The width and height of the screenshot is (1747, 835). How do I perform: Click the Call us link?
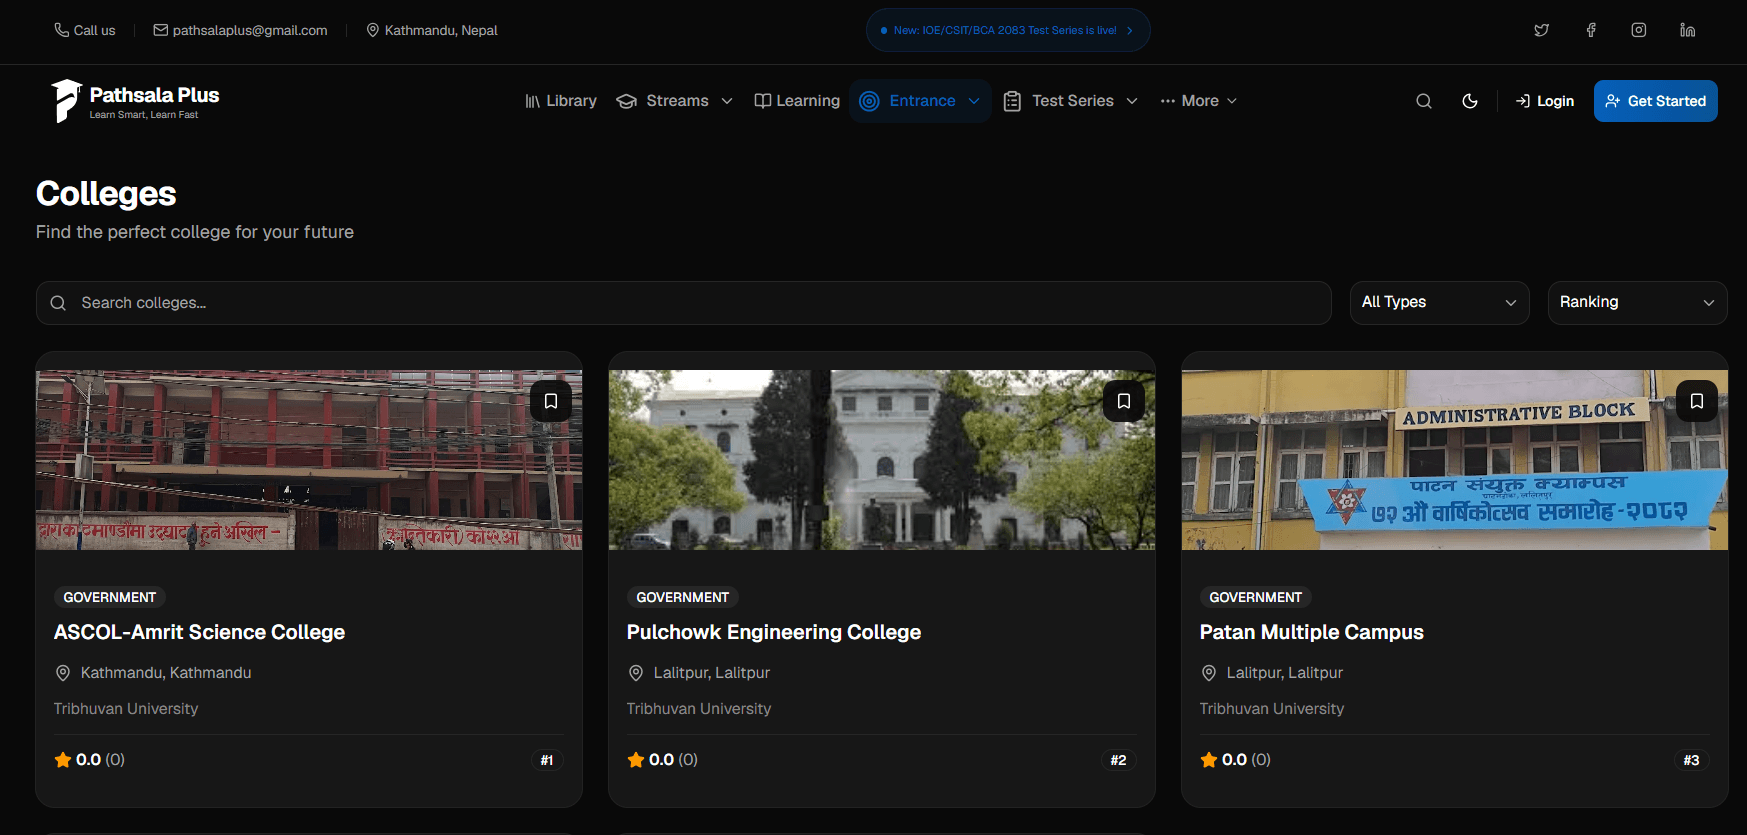coord(94,30)
